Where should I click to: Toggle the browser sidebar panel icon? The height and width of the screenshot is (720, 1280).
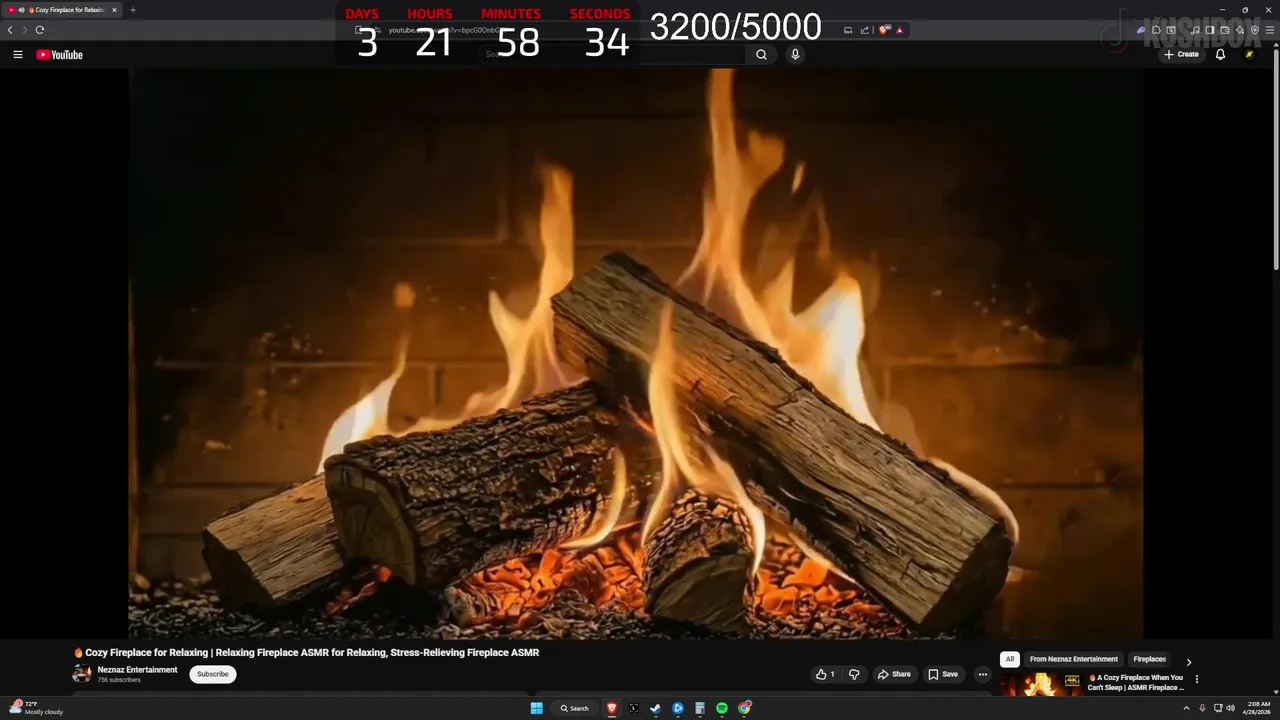(x=1210, y=30)
